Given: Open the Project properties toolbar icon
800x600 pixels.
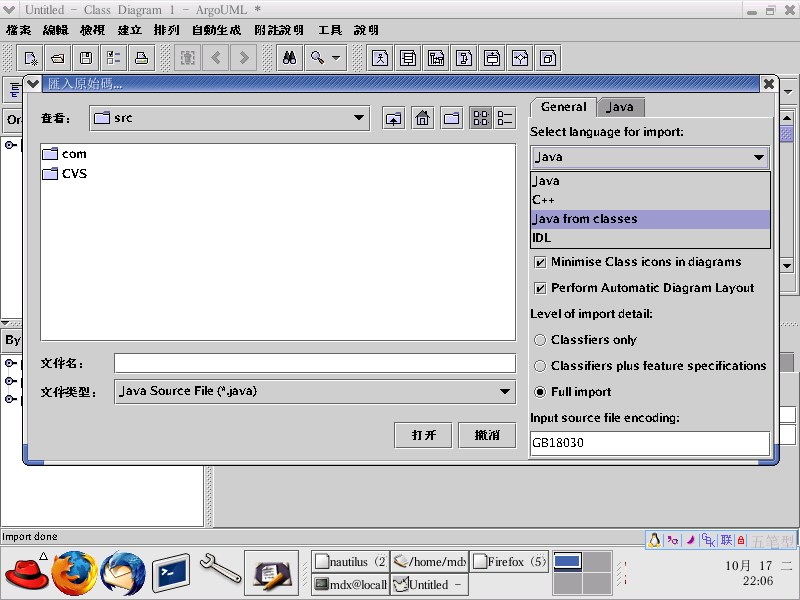Looking at the screenshot, I should click(x=113, y=58).
